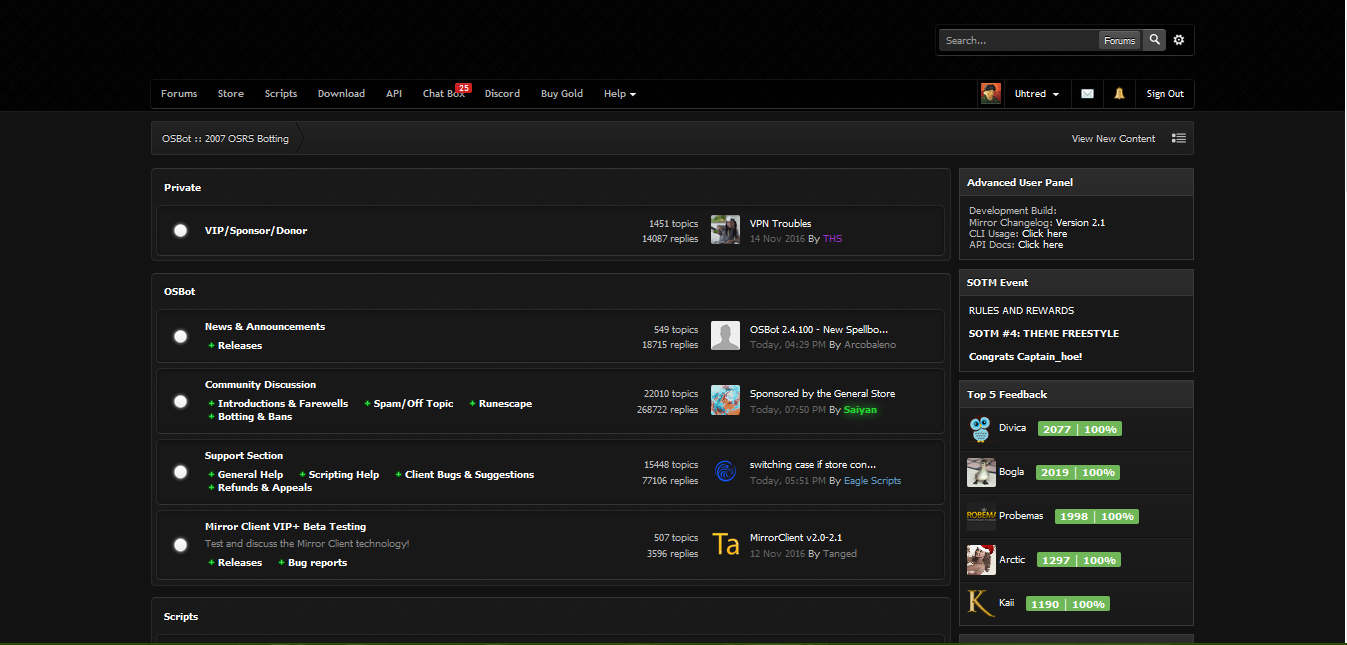Open Releases subforum under News & Announcements
Viewport: 1347px width, 645px height.
click(x=240, y=346)
